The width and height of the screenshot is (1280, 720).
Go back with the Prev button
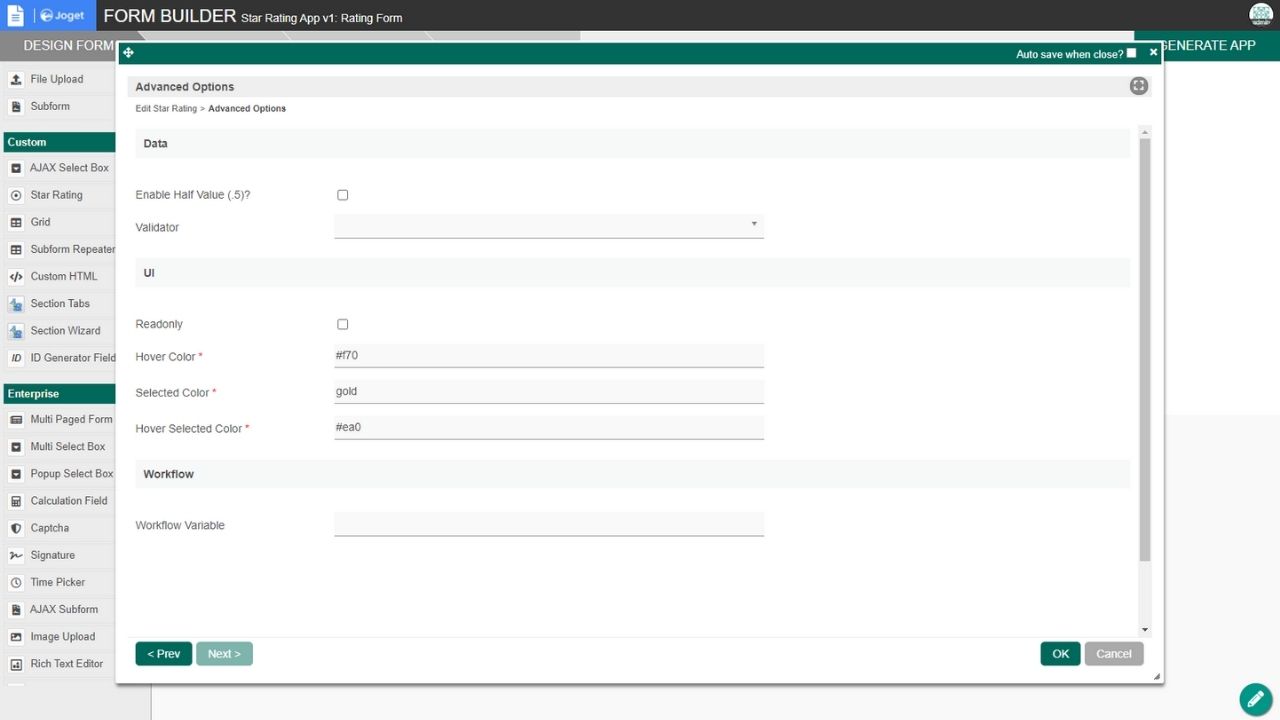[x=163, y=654]
